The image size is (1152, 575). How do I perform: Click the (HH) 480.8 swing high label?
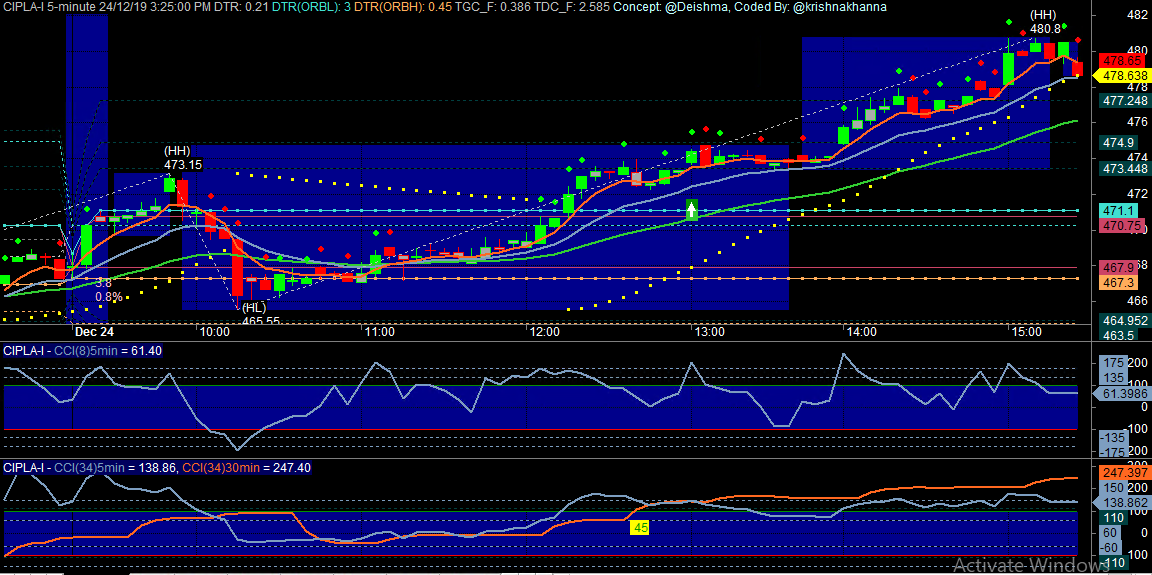[1045, 23]
